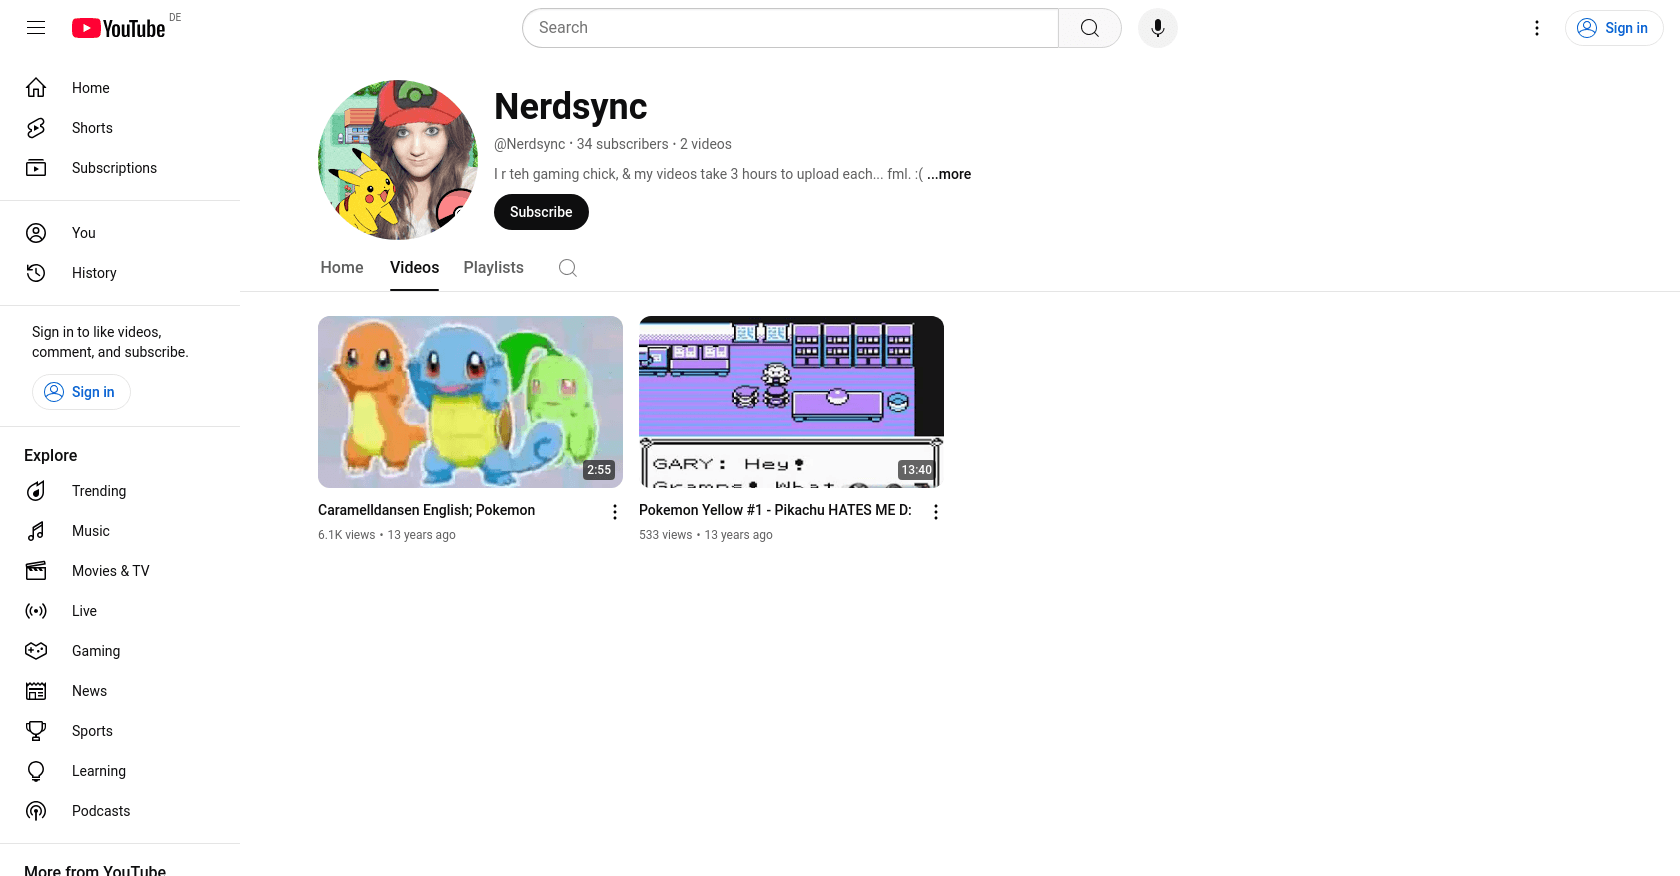Open the hamburger guide menu
1680x876 pixels.
[36, 28]
